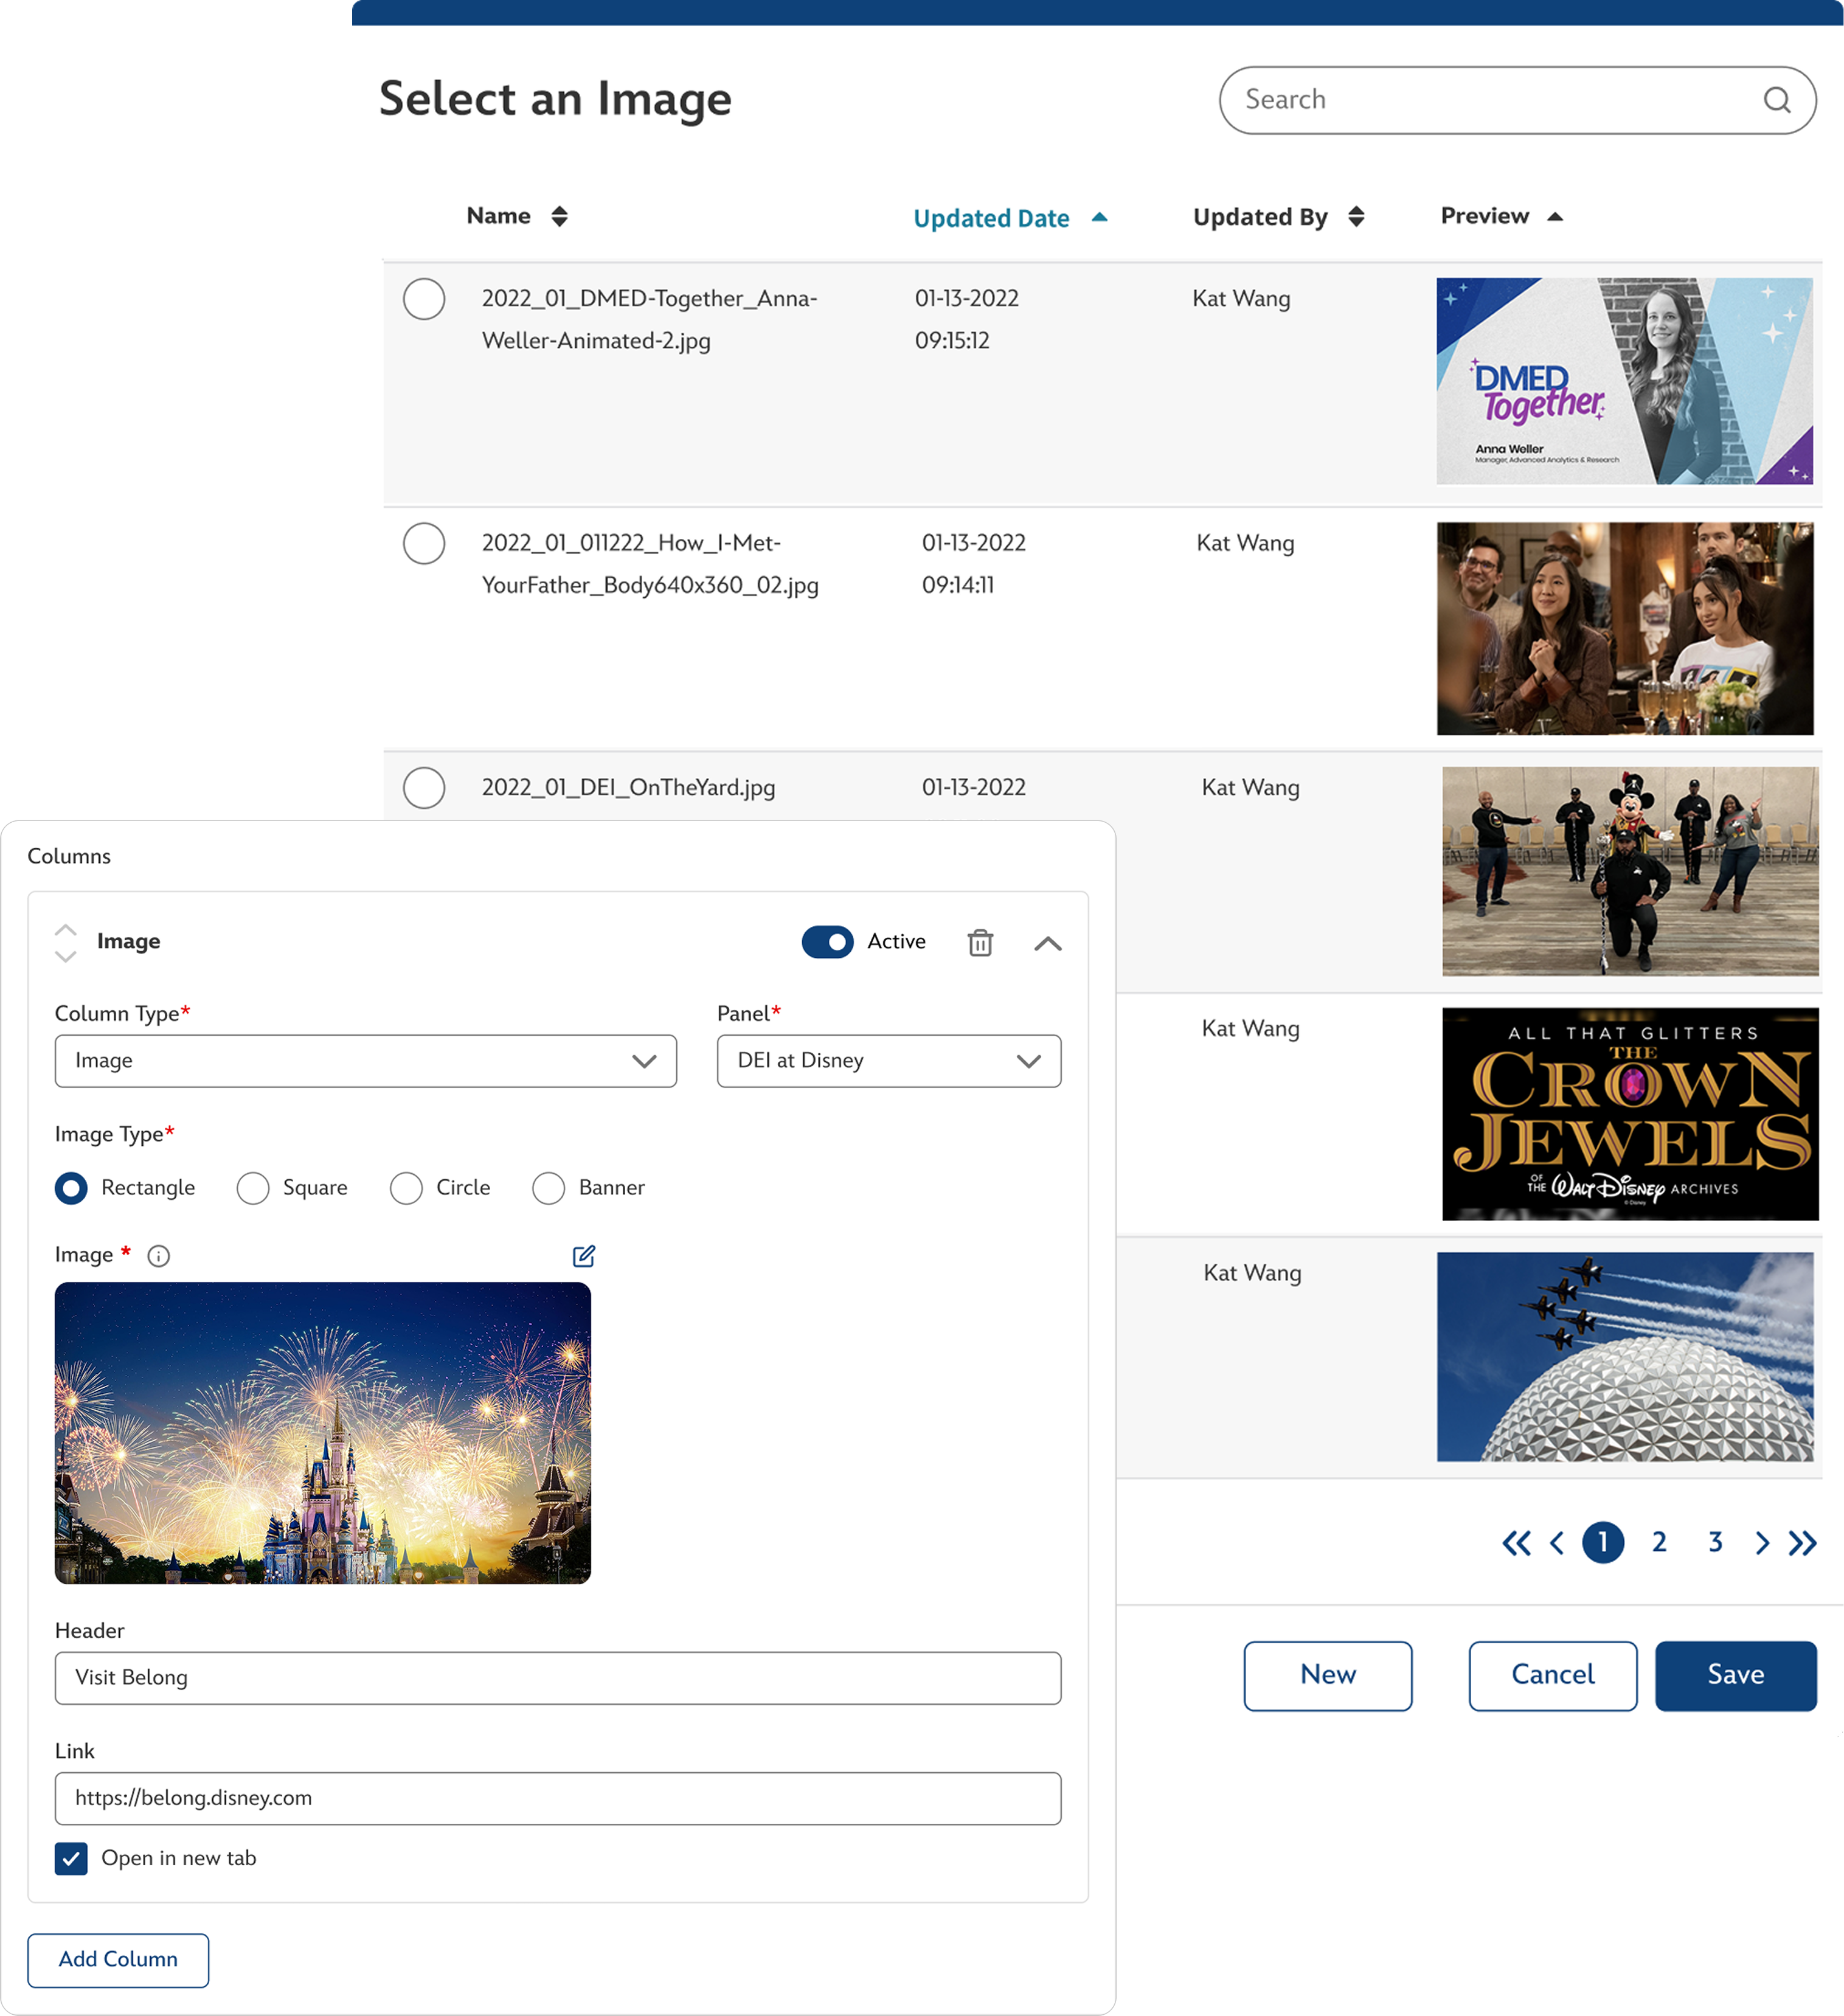Click the search magnifier icon
This screenshot has height=2016, width=1844.
click(1776, 100)
